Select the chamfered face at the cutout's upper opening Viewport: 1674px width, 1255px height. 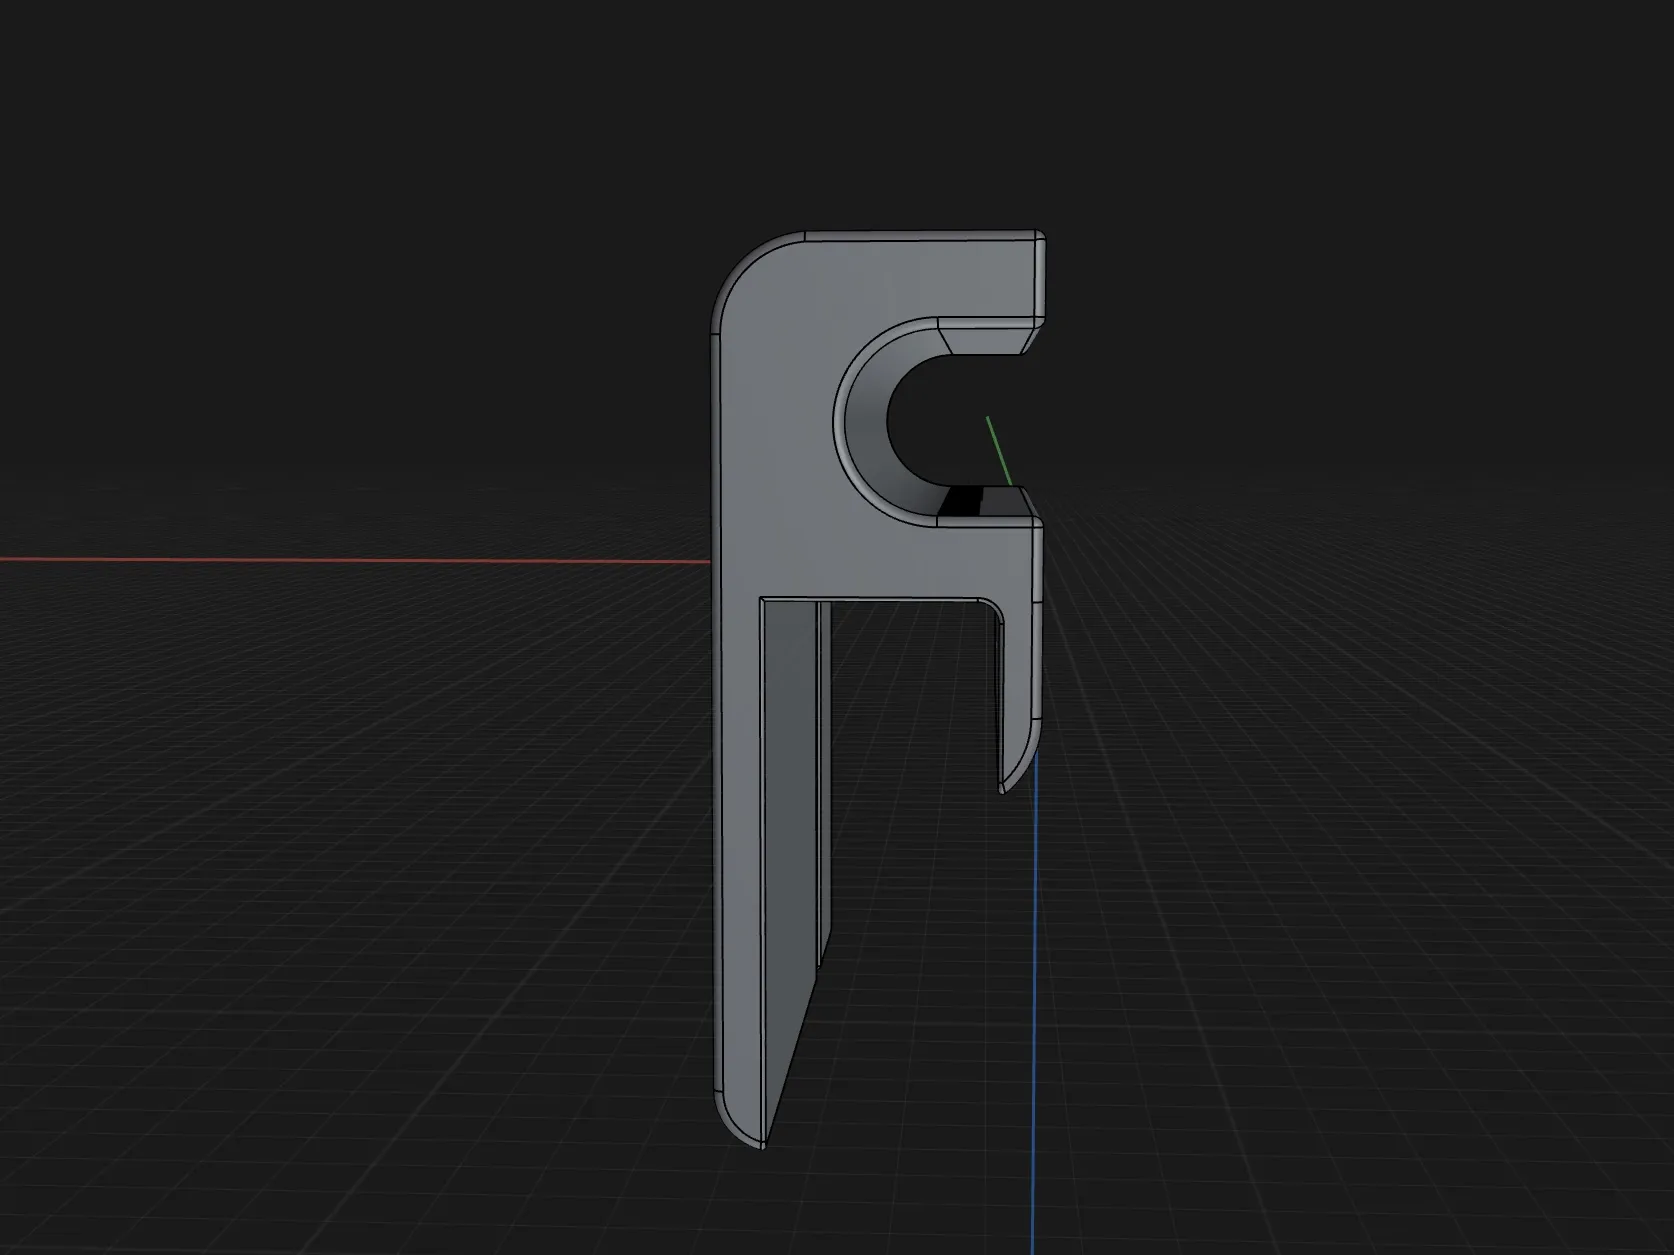984,338
